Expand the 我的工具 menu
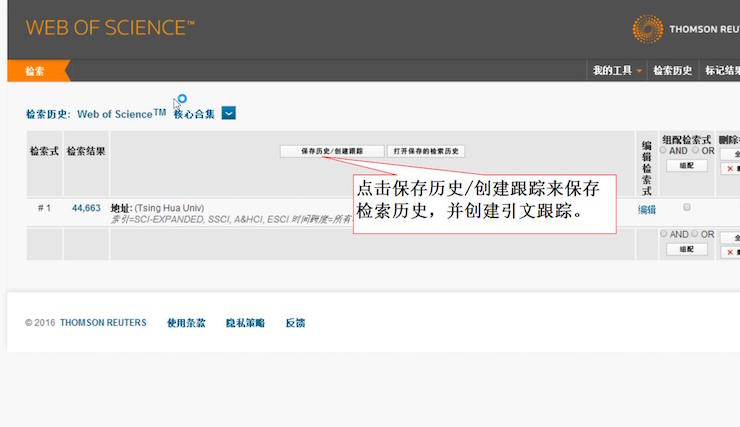The width and height of the screenshot is (740, 427). click(x=617, y=71)
